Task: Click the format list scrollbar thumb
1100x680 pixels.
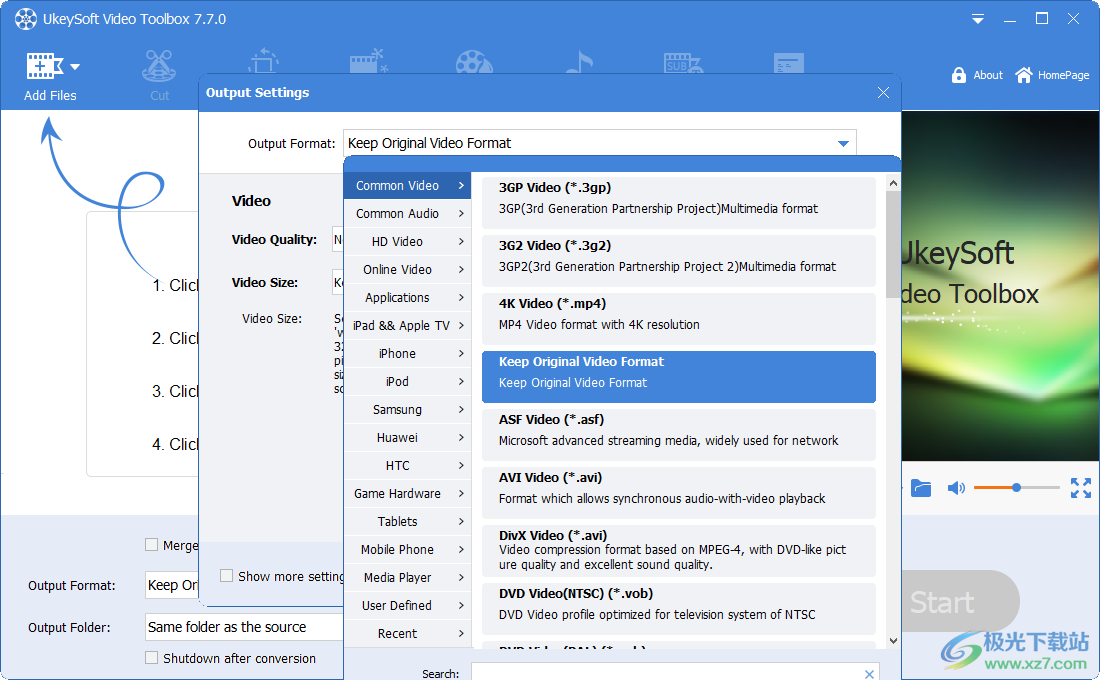Action: 893,244
